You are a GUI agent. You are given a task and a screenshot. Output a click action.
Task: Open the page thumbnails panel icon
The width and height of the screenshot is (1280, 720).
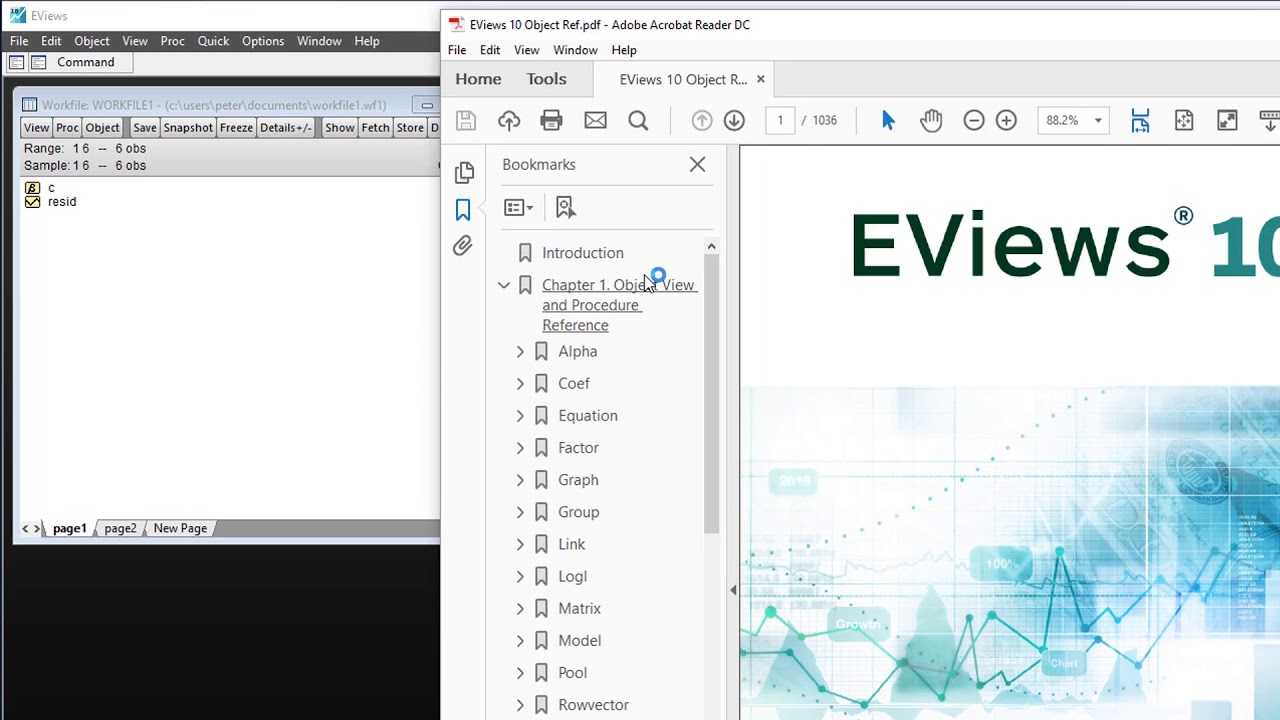[x=463, y=173]
